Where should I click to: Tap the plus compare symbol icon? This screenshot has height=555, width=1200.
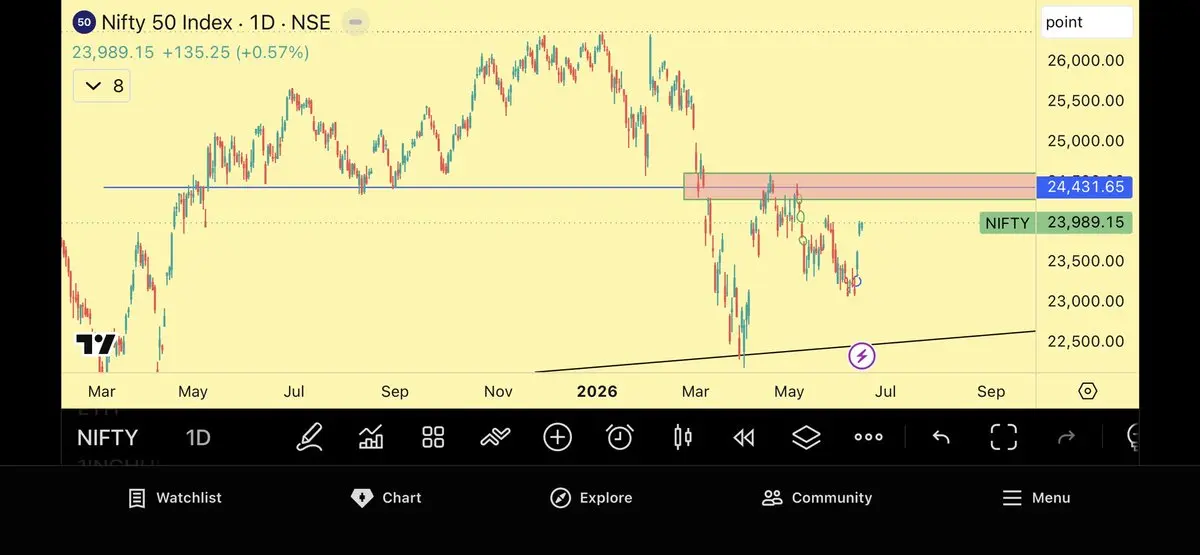pyautogui.click(x=557, y=437)
